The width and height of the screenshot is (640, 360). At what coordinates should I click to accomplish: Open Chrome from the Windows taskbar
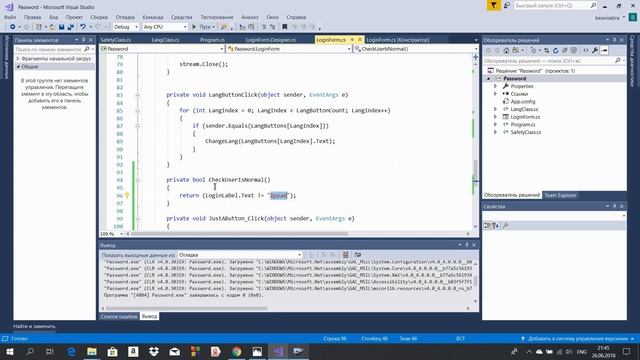(x=236, y=351)
